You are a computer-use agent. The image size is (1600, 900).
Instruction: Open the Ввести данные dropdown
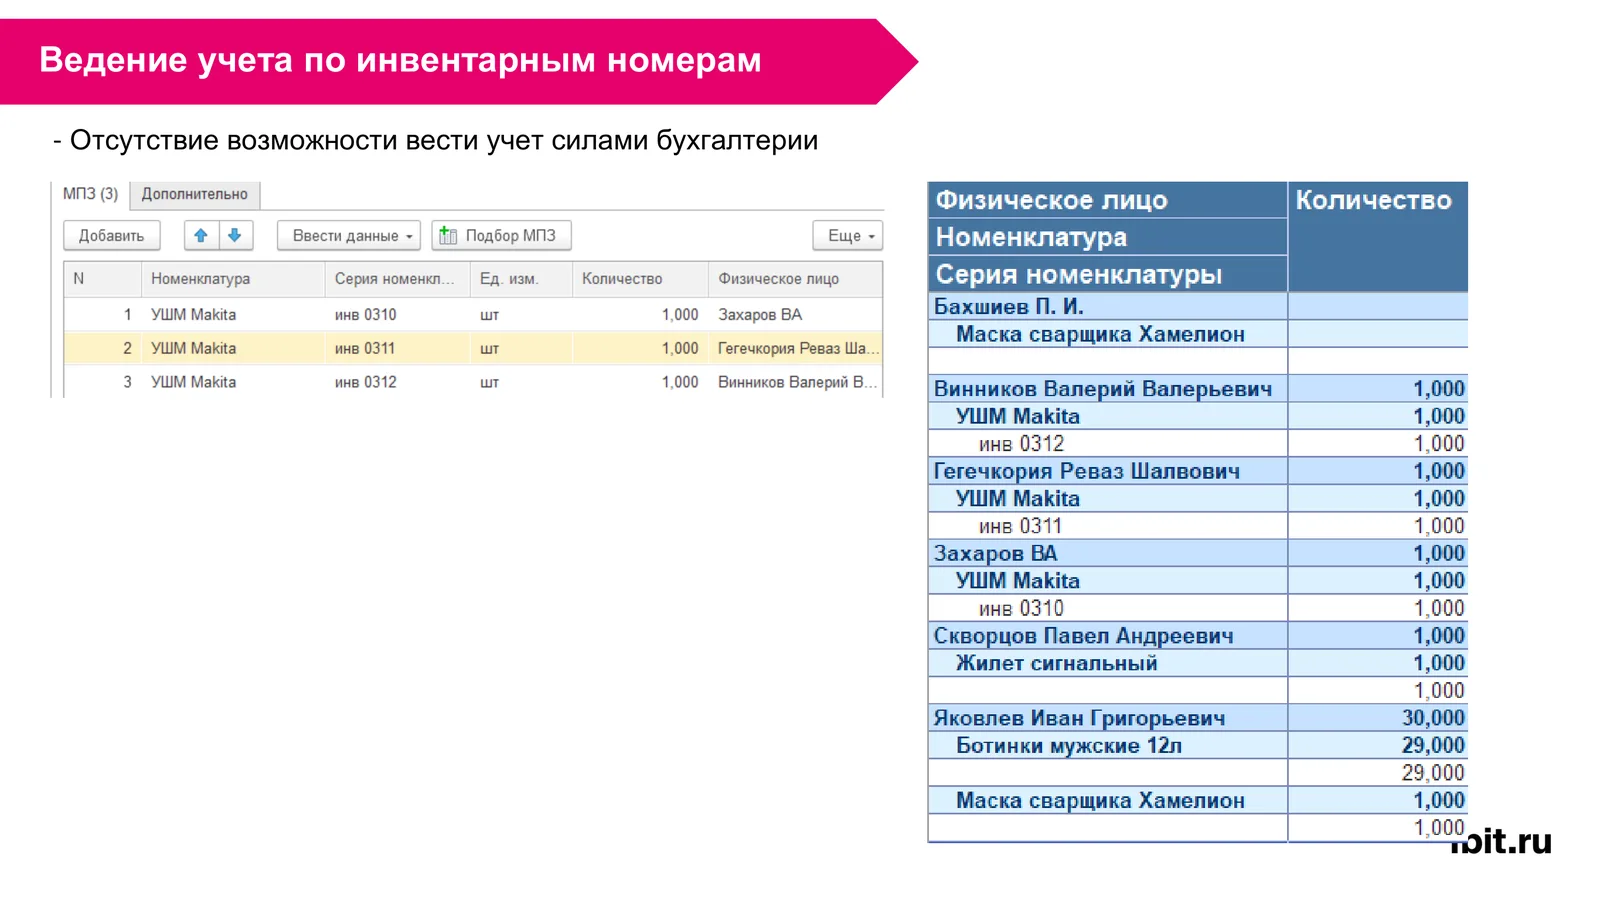click(x=349, y=236)
